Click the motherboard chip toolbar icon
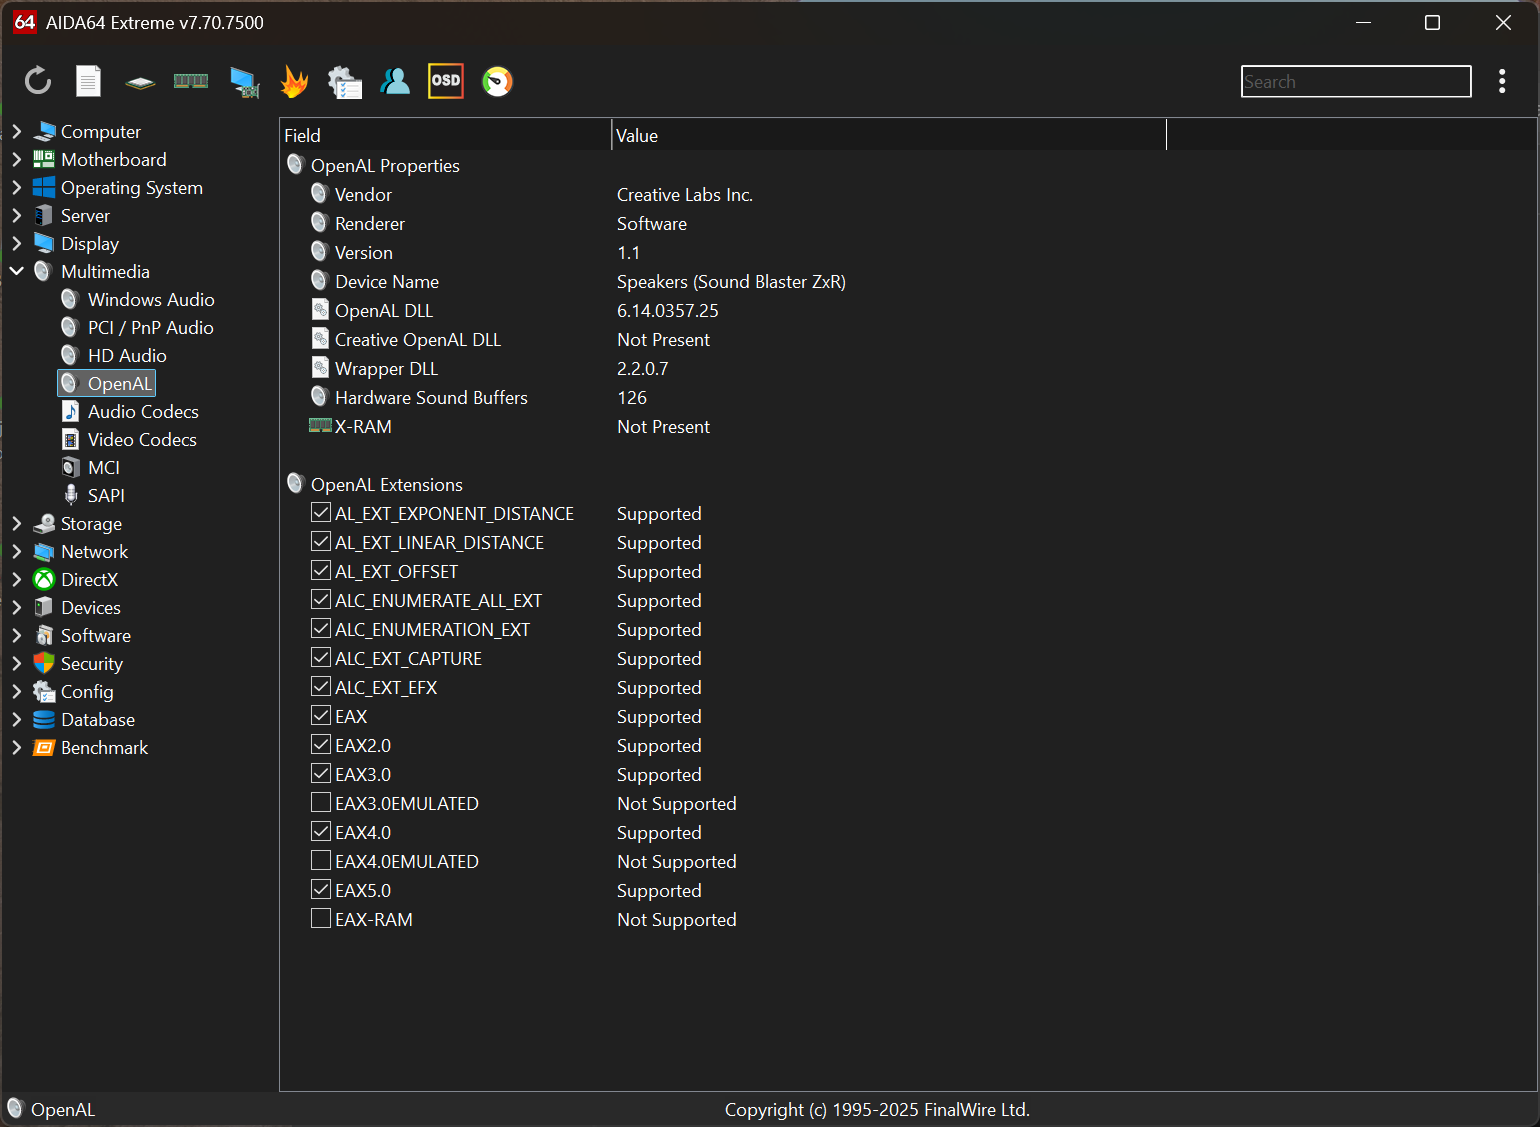Viewport: 1540px width, 1127px height. (140, 82)
